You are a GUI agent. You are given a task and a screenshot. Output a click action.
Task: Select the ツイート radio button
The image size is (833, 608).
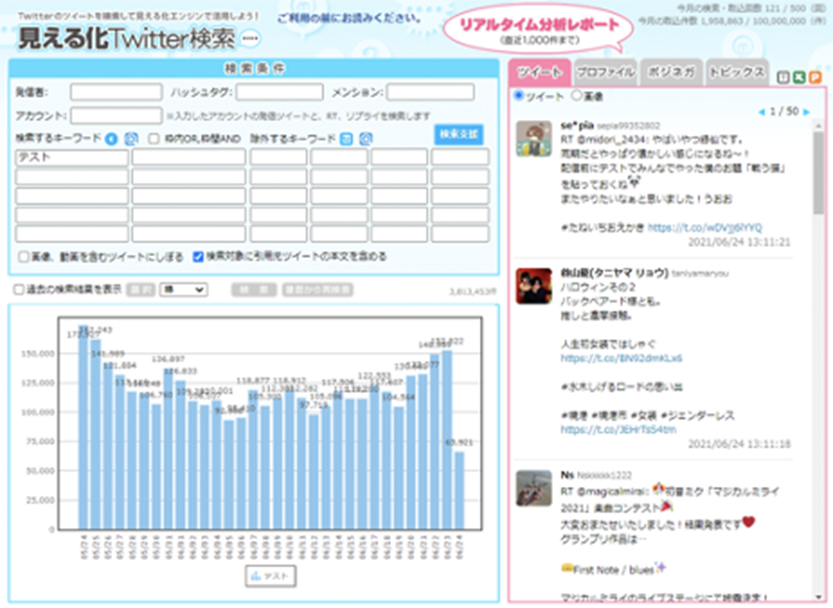tap(519, 96)
